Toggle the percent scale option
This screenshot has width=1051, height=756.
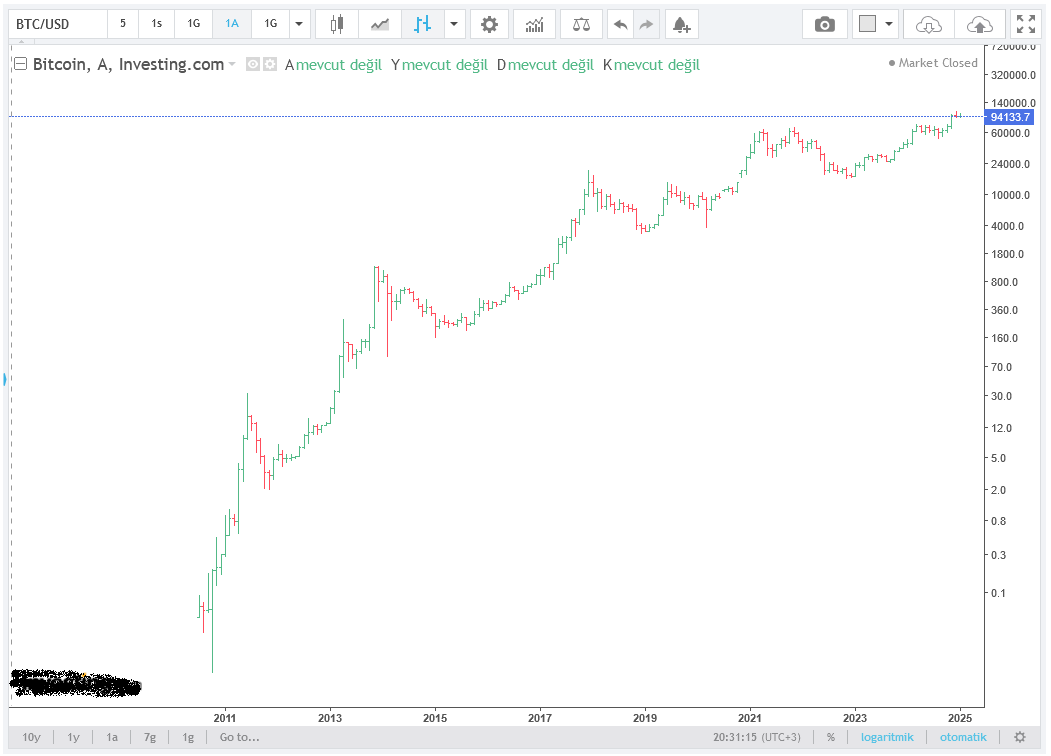click(x=830, y=737)
